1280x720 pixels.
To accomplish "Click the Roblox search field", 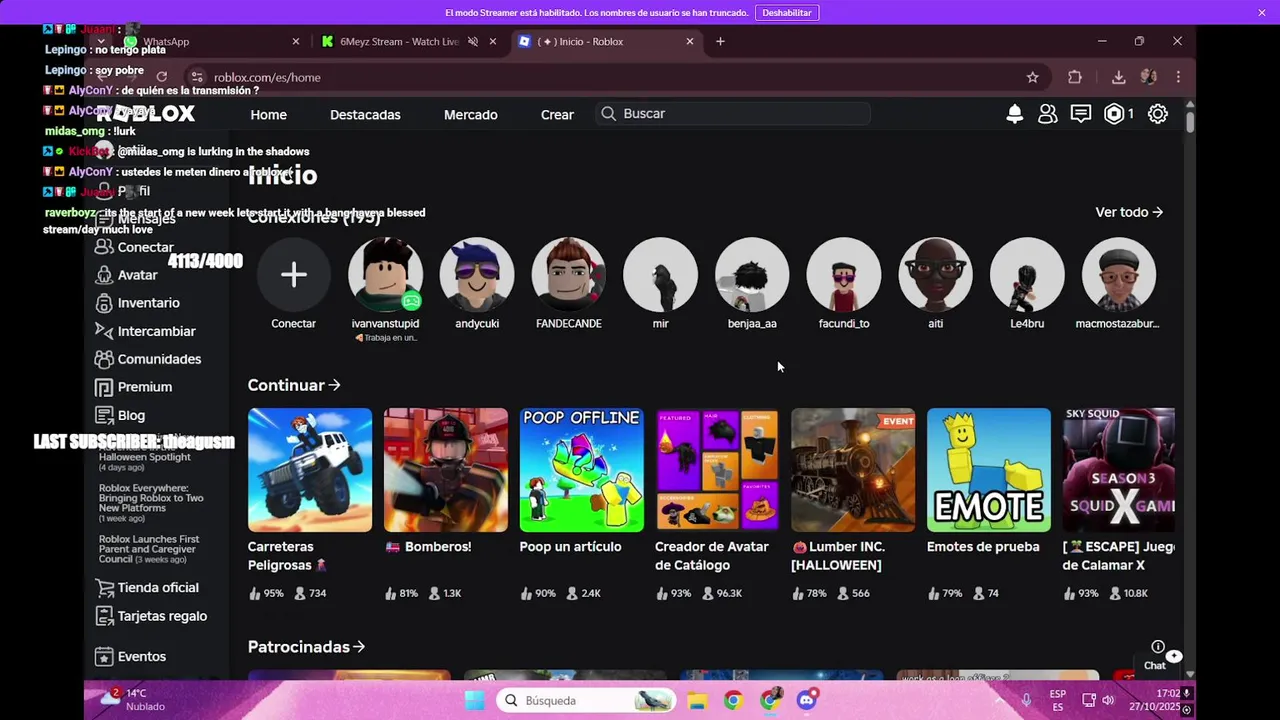I will pyautogui.click(x=733, y=114).
